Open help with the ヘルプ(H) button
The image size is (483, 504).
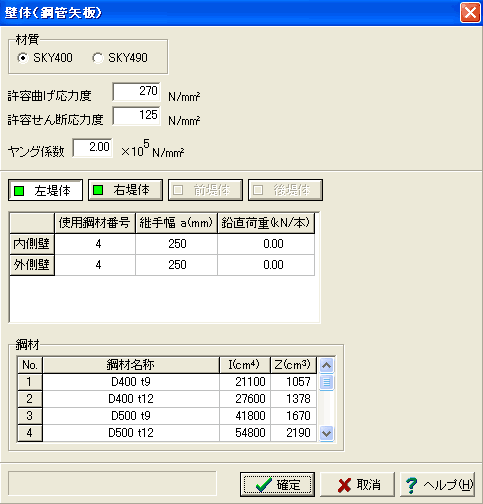pyautogui.click(x=437, y=484)
